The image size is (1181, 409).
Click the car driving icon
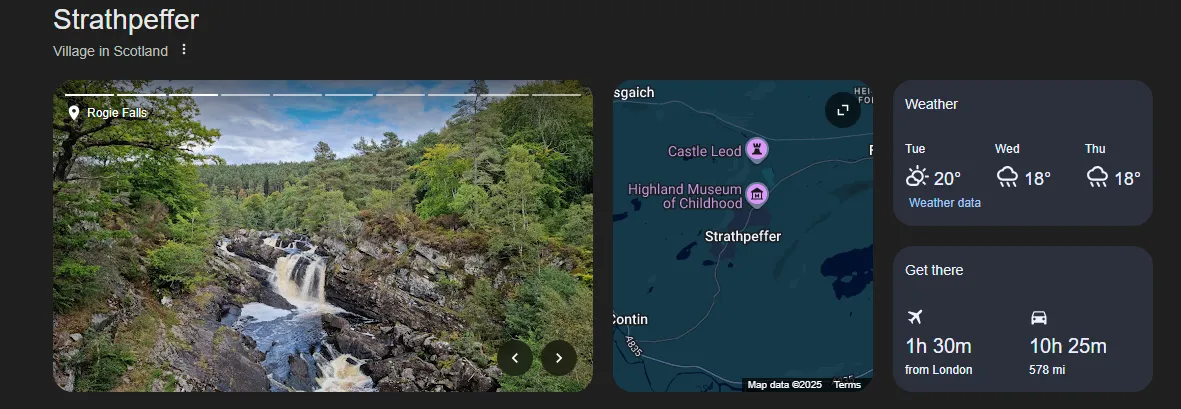point(1039,317)
